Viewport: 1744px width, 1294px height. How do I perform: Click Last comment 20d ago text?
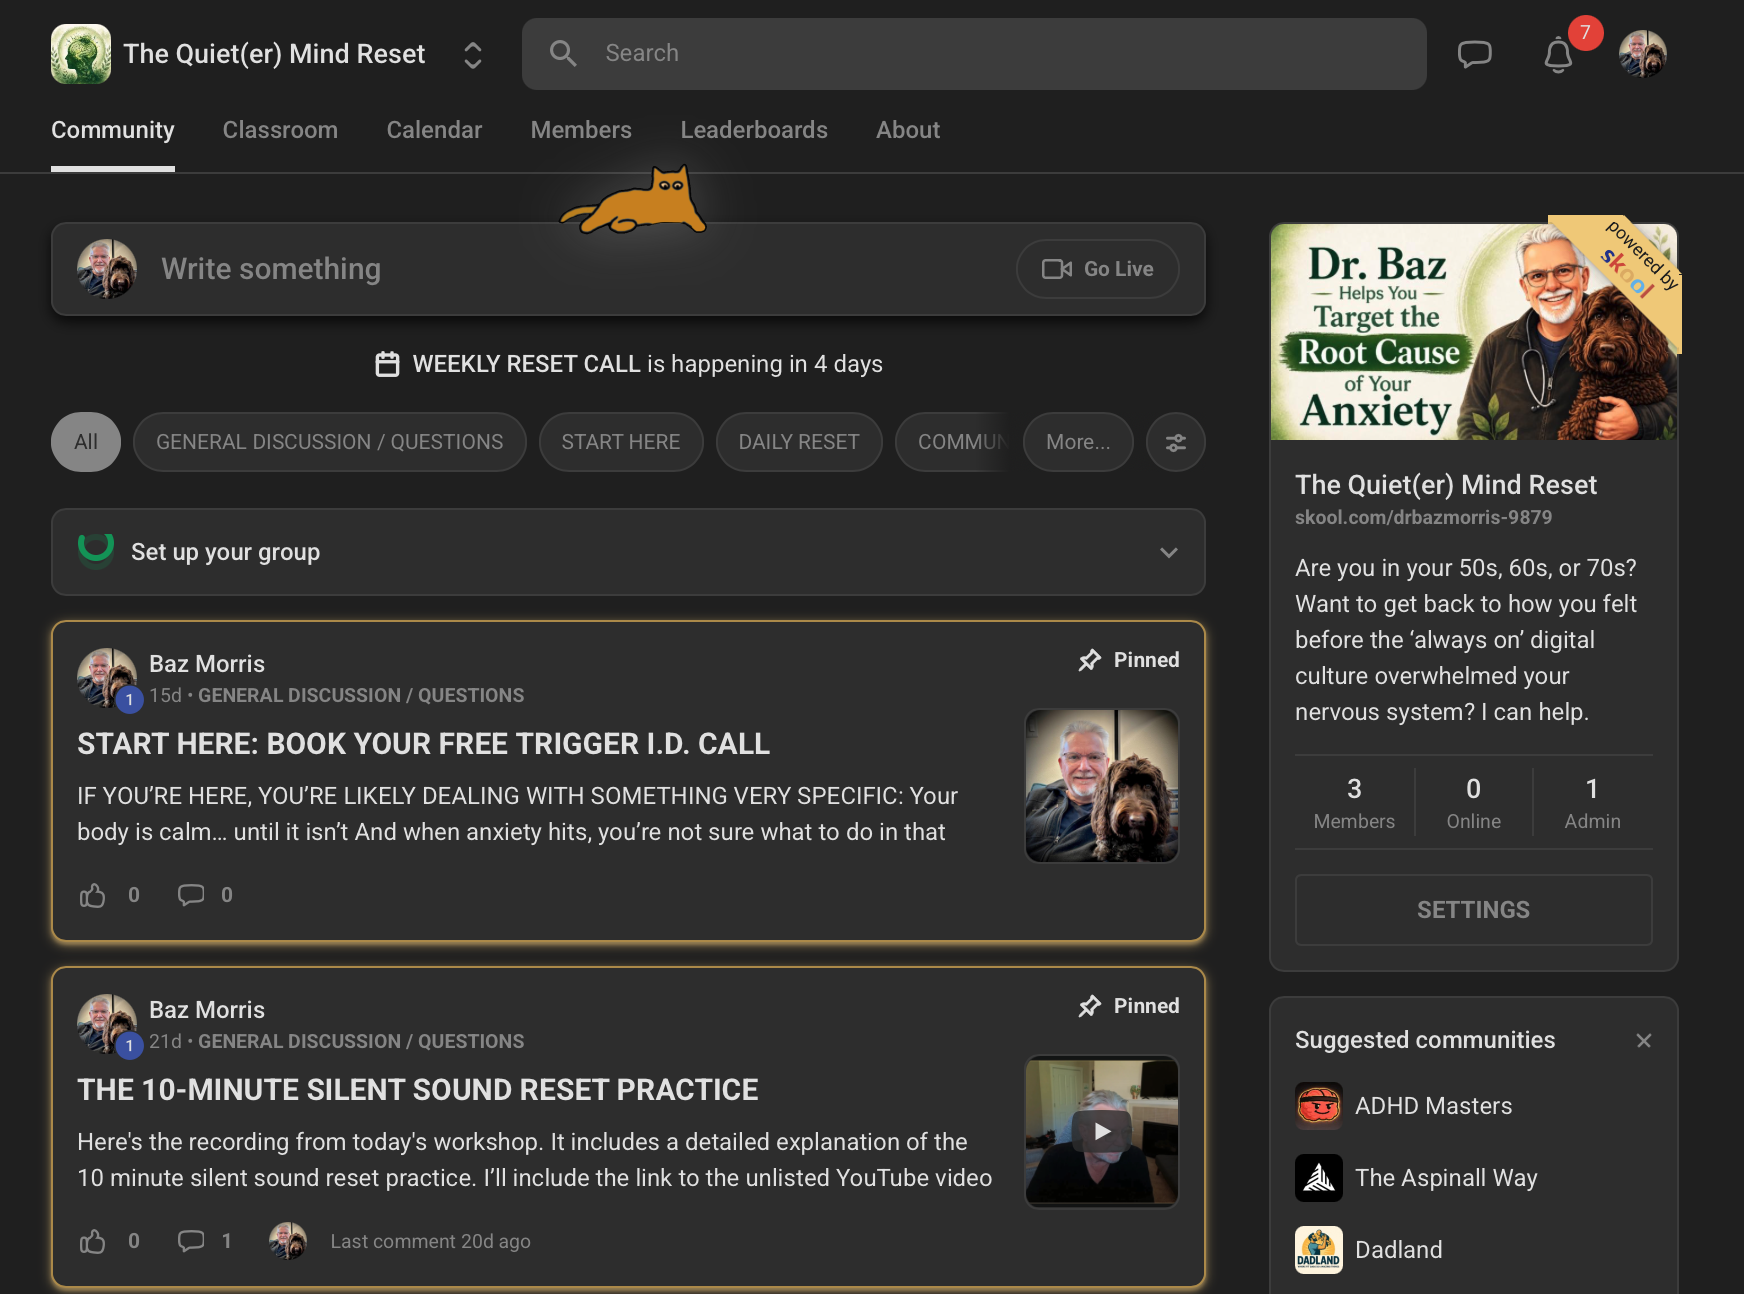(x=430, y=1241)
